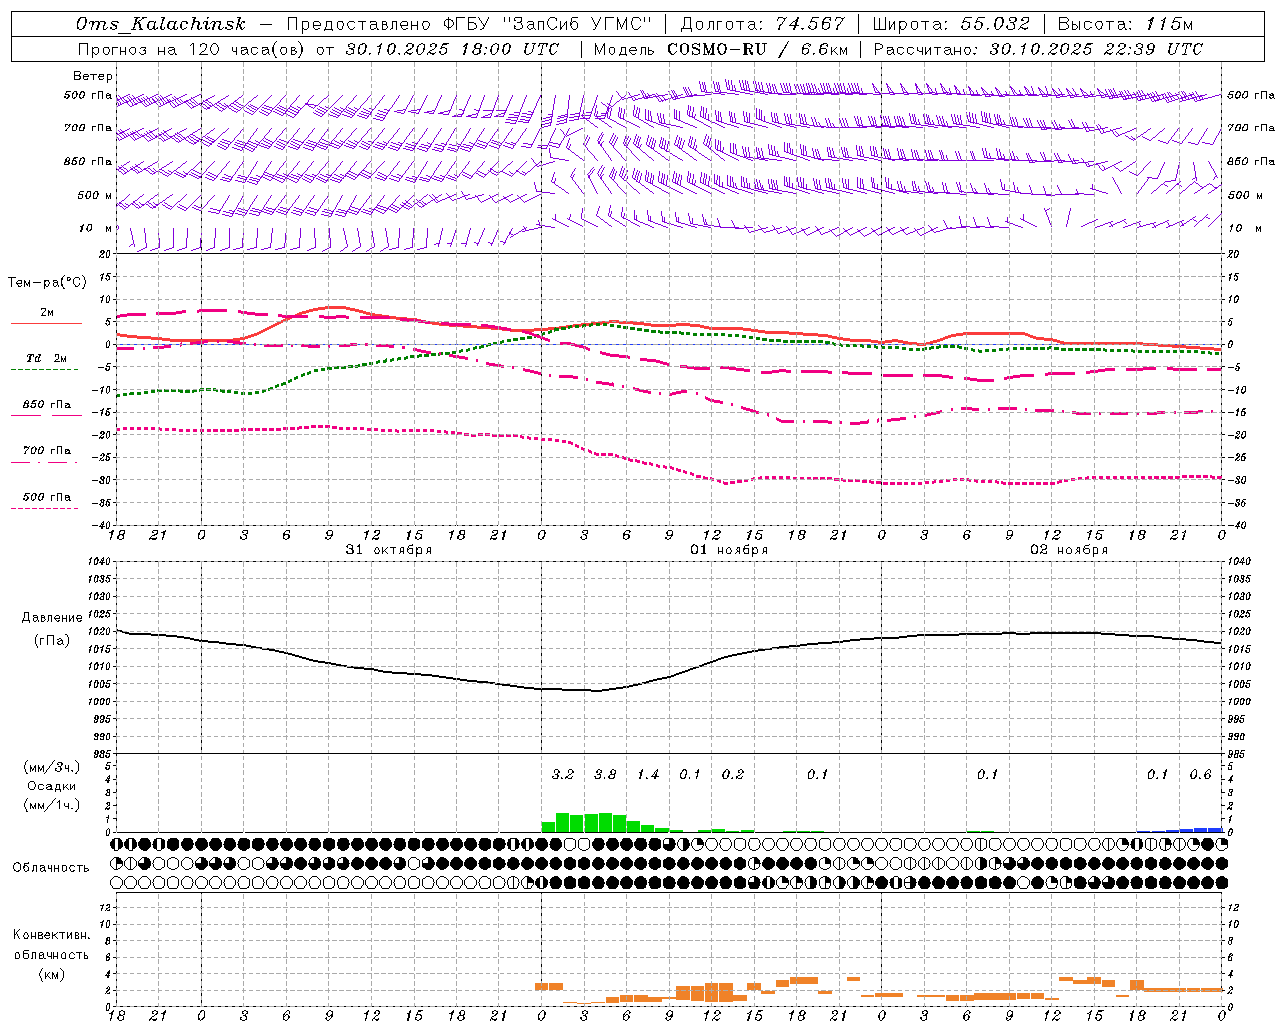Click the 500 м wind level label on left

[95, 195]
